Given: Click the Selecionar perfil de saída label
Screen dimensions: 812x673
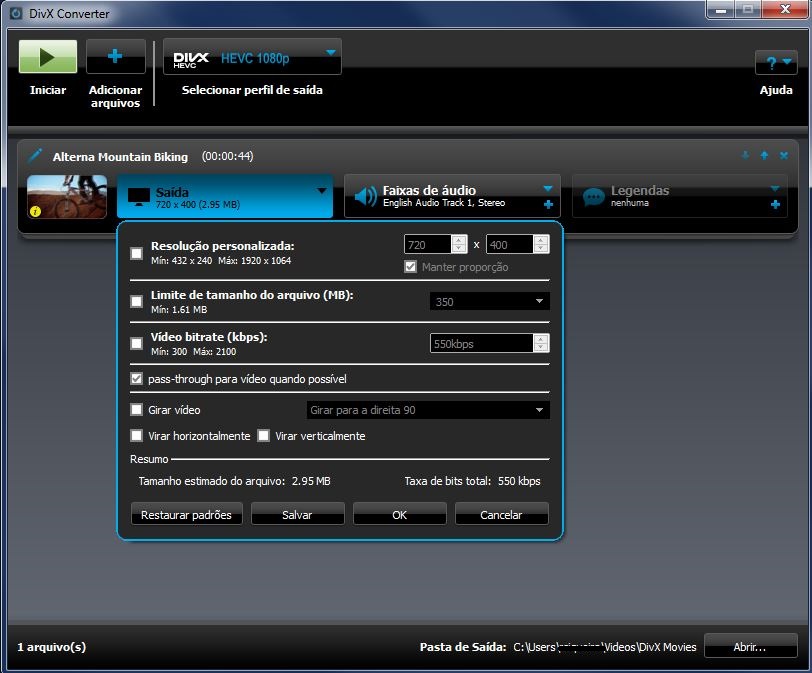Looking at the screenshot, I should (x=252, y=90).
